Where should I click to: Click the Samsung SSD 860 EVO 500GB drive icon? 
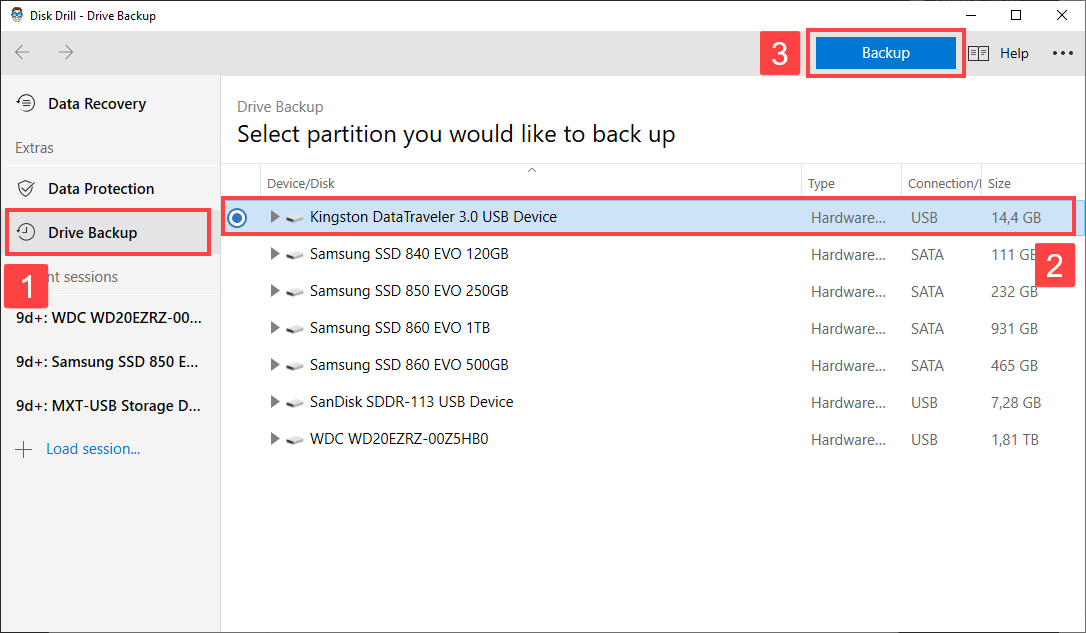[294, 366]
